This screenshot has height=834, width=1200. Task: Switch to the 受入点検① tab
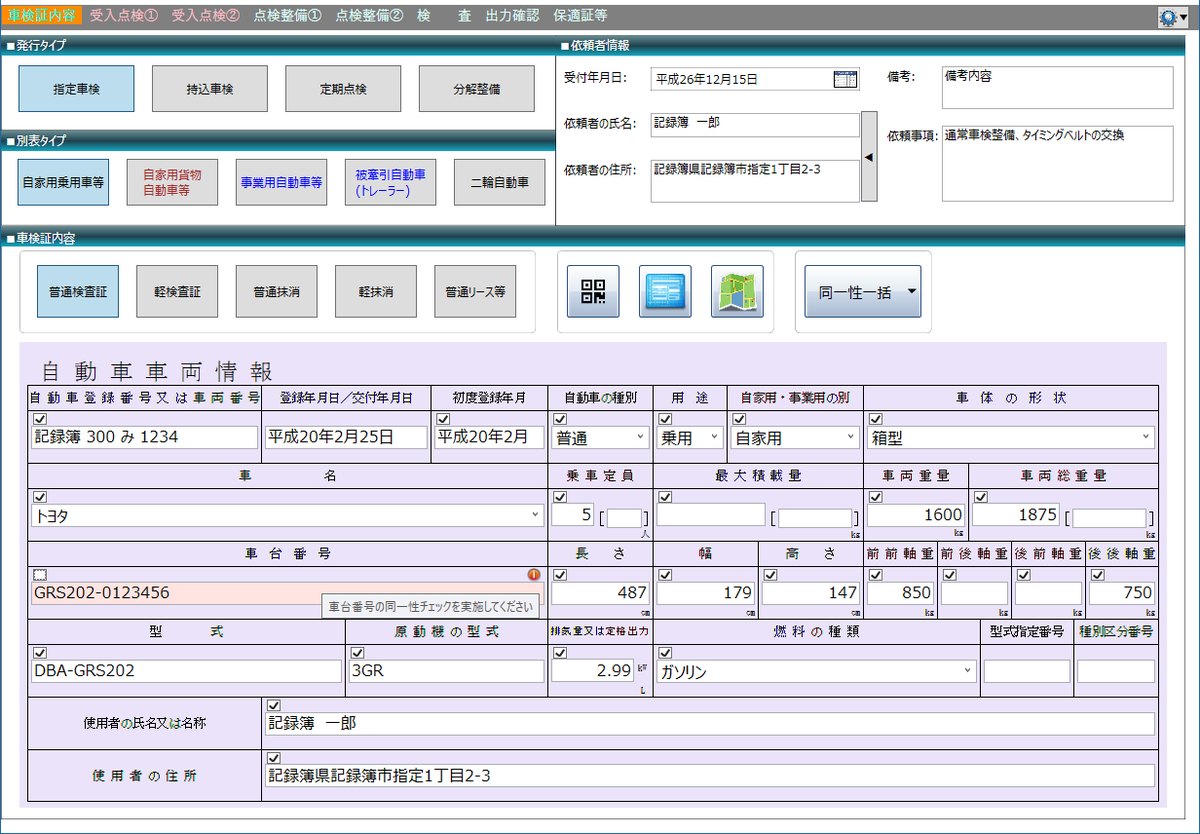pos(124,16)
